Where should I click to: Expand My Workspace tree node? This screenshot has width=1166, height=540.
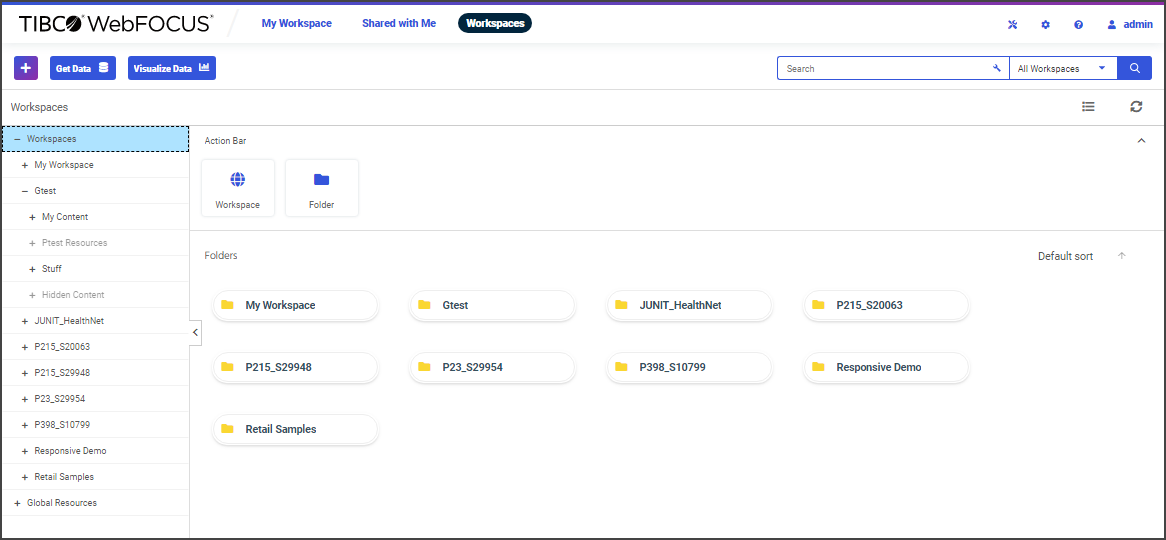pos(25,165)
